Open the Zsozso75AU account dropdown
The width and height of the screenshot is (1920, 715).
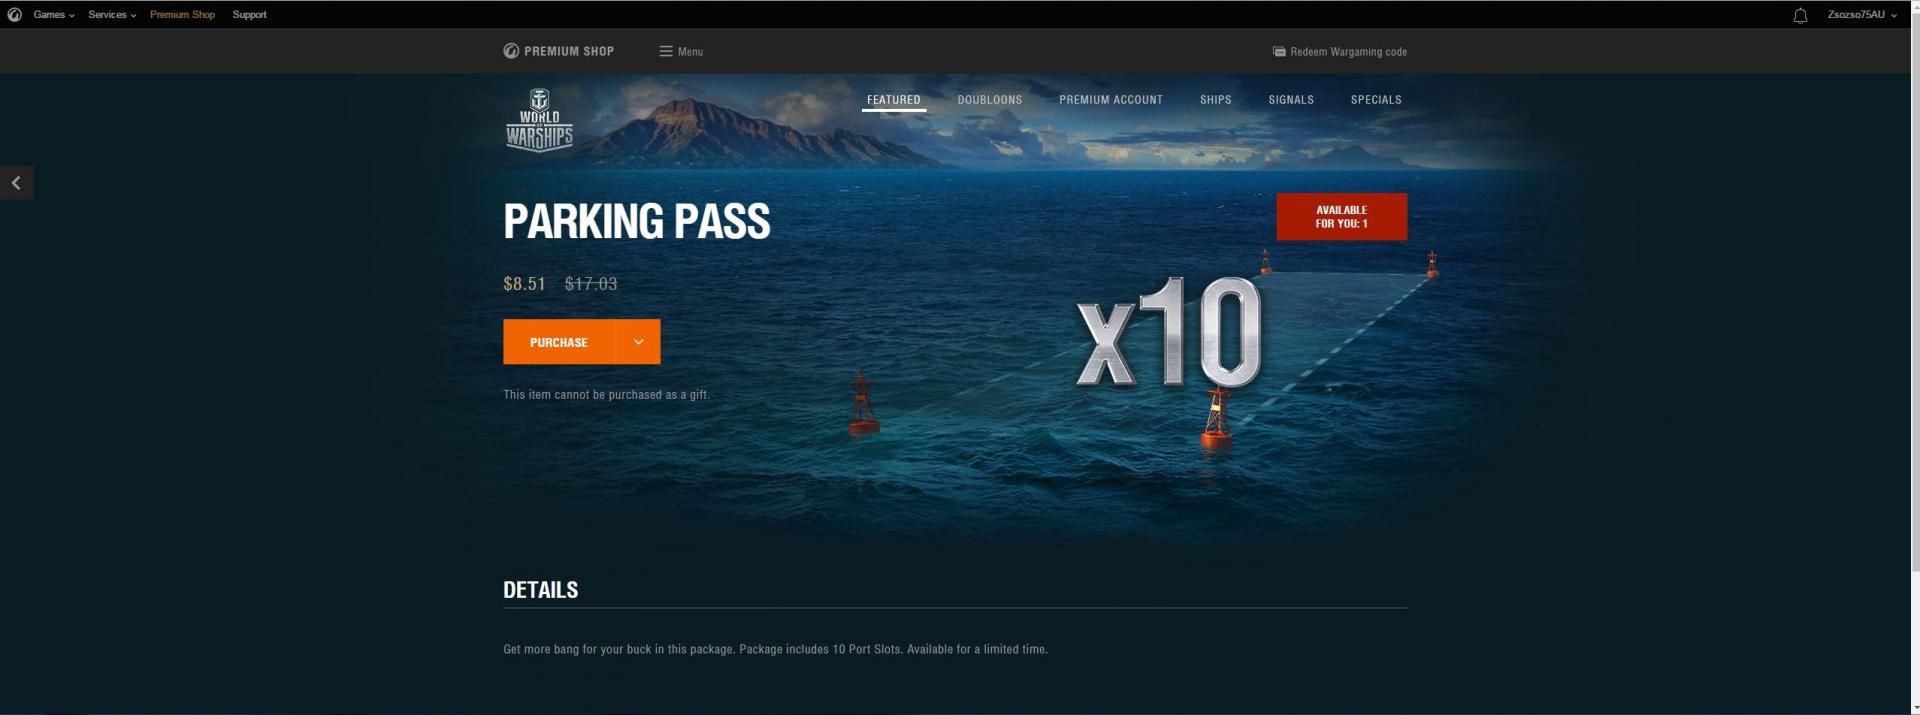1861,15
